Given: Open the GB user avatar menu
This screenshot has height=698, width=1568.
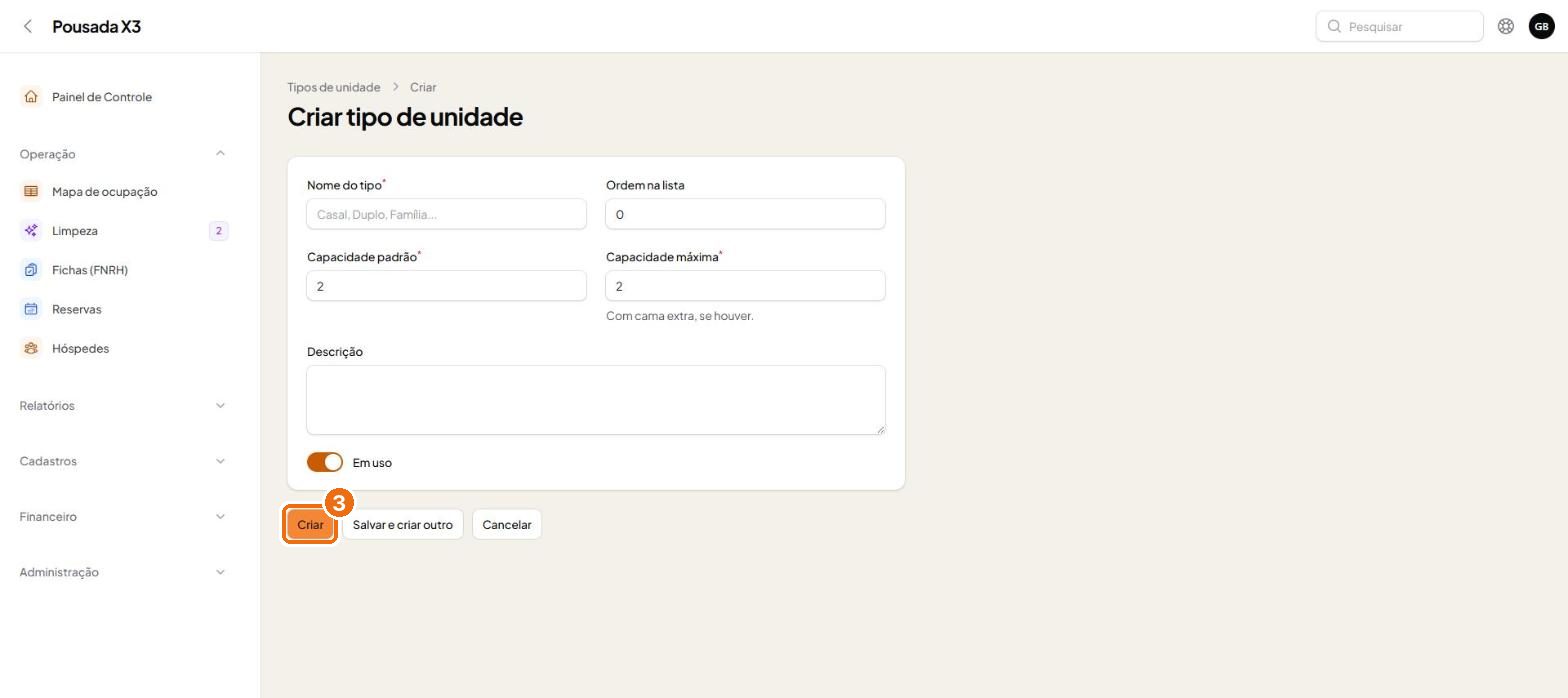Looking at the screenshot, I should pos(1542,26).
